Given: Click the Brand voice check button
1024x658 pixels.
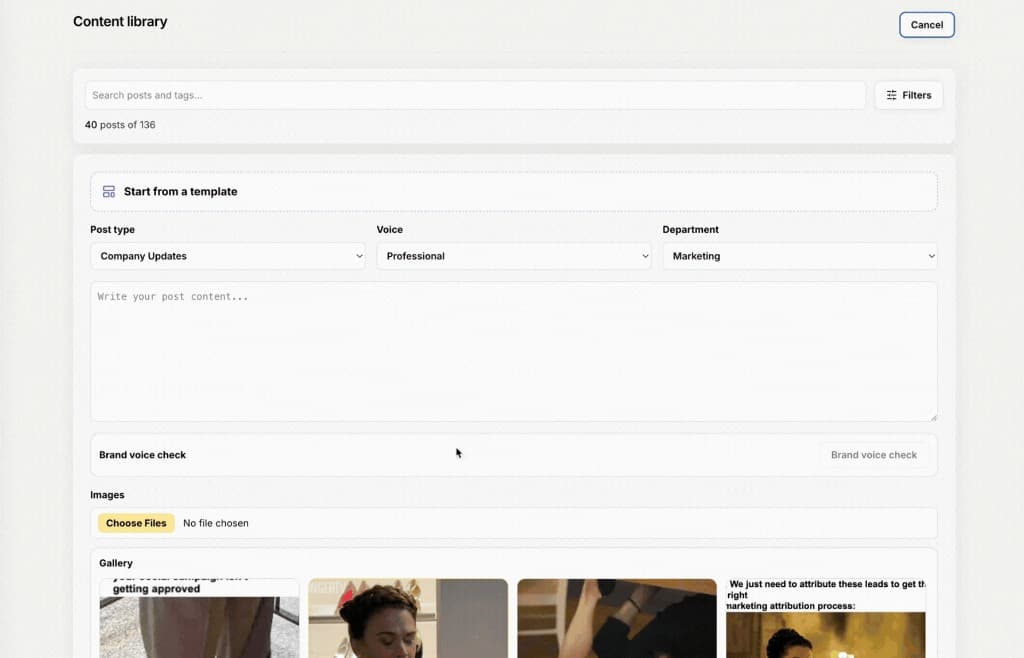Looking at the screenshot, I should click(874, 455).
